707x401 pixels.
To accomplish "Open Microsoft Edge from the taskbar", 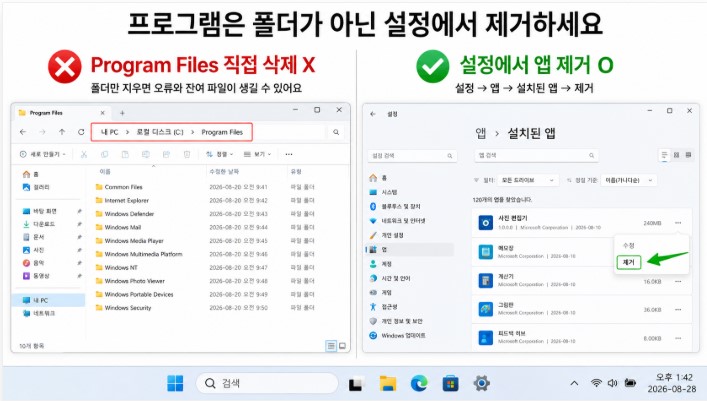I will pos(419,383).
